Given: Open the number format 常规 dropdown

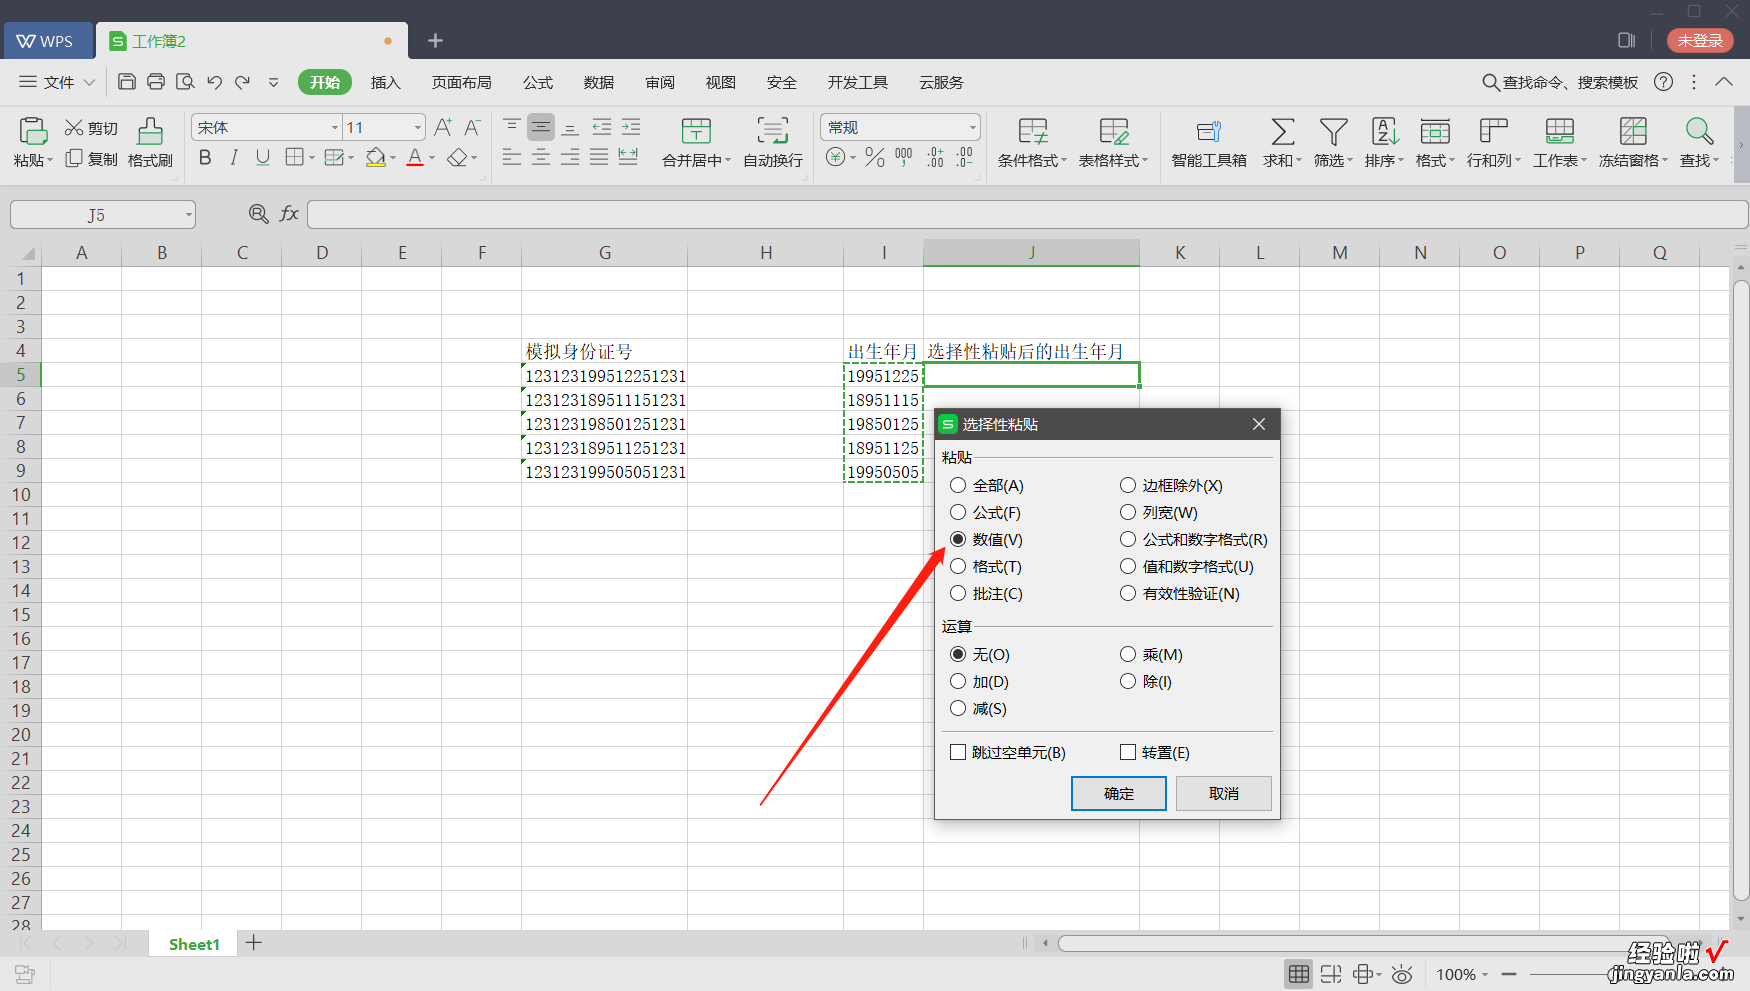Looking at the screenshot, I should pos(972,127).
